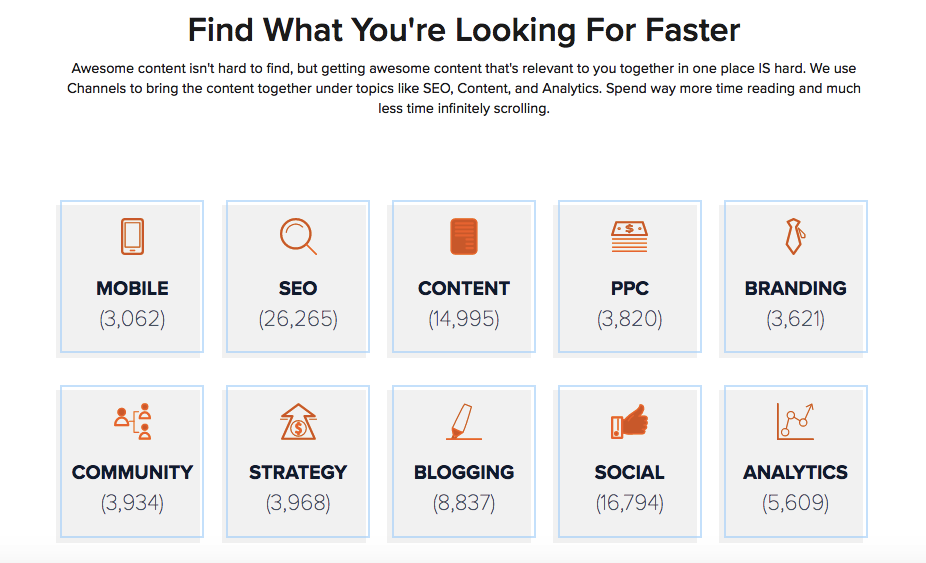Select the Social thumbs-up icon
Viewport: 926px width, 563px height.
click(630, 421)
